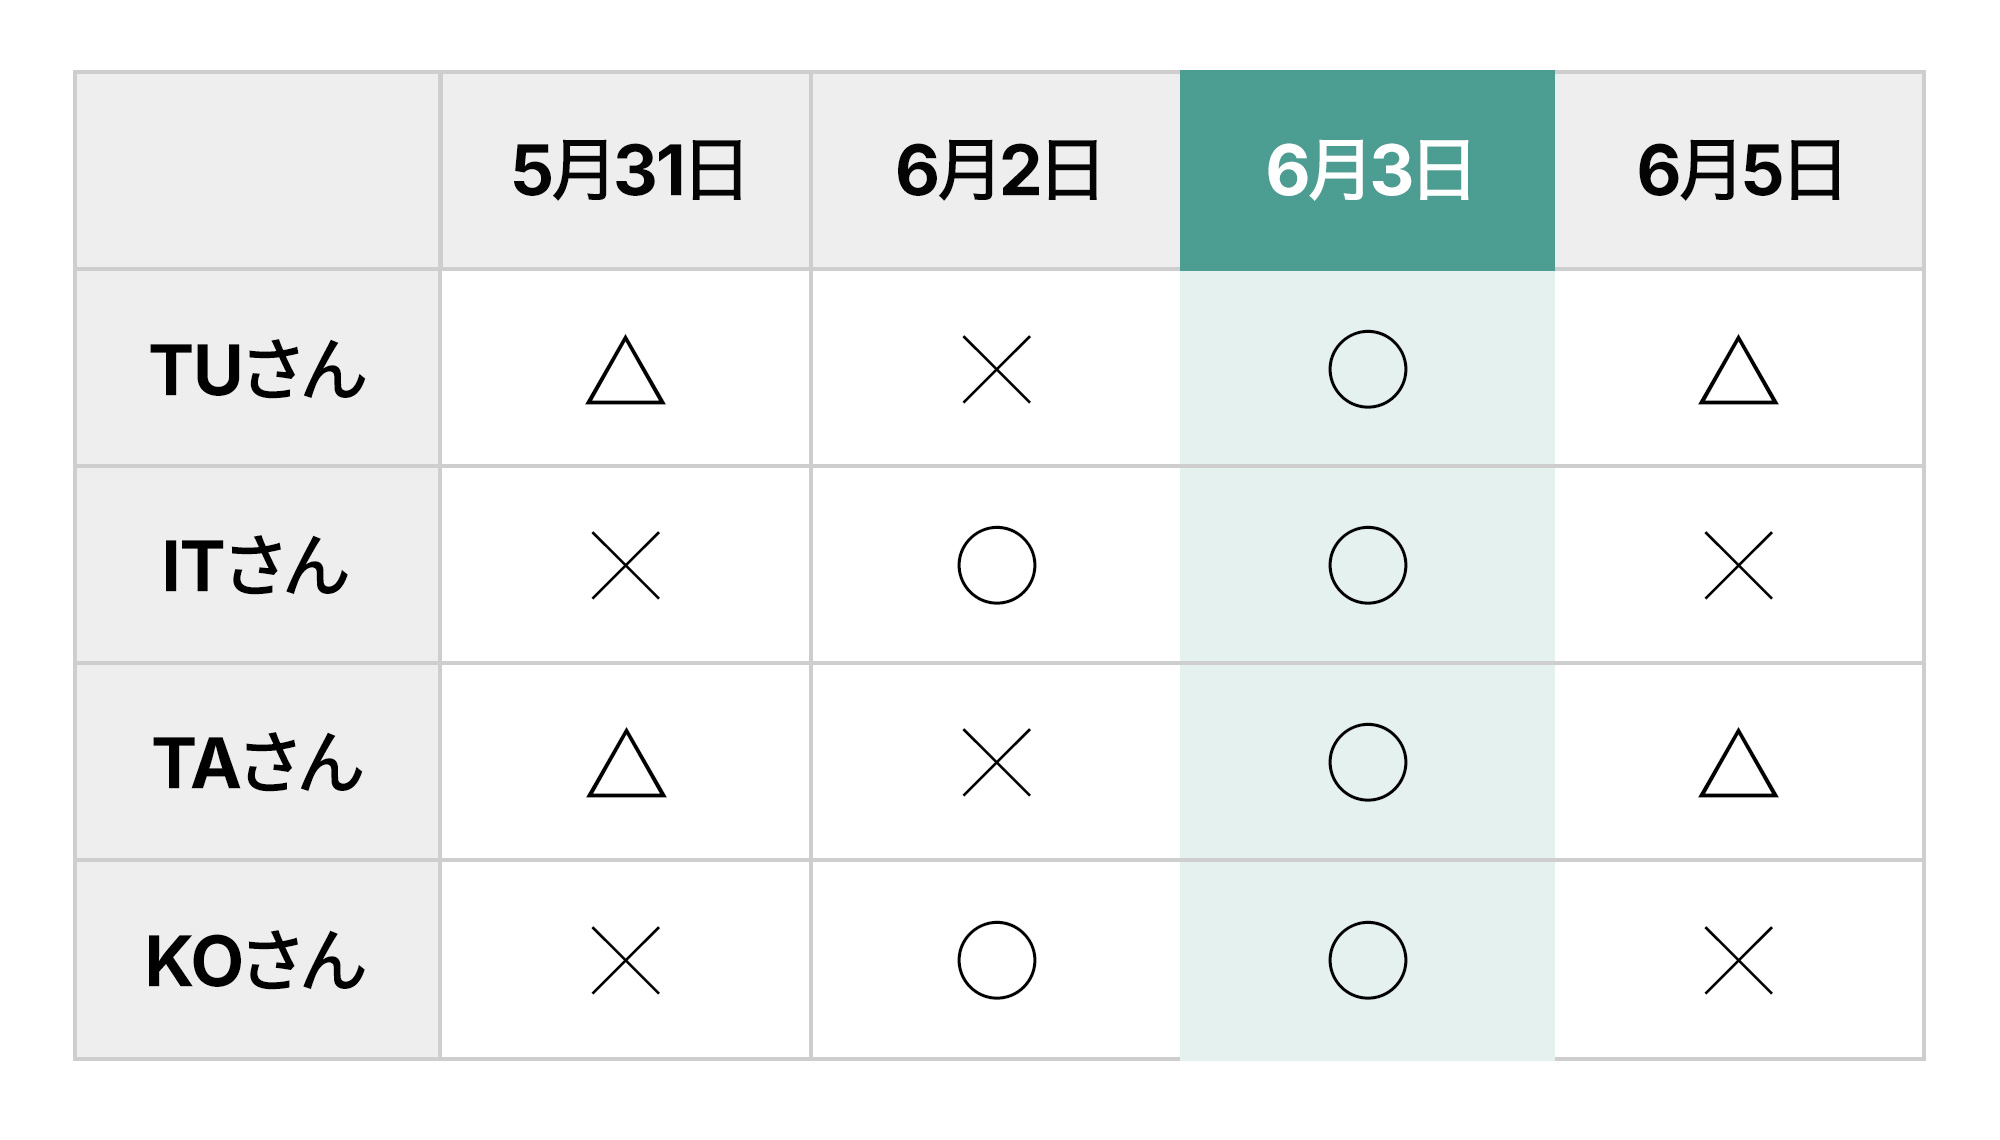Image resolution: width=2000 pixels, height=1140 pixels.
Task: Click the circle for TUさん on 6月3日
Action: [1367, 369]
